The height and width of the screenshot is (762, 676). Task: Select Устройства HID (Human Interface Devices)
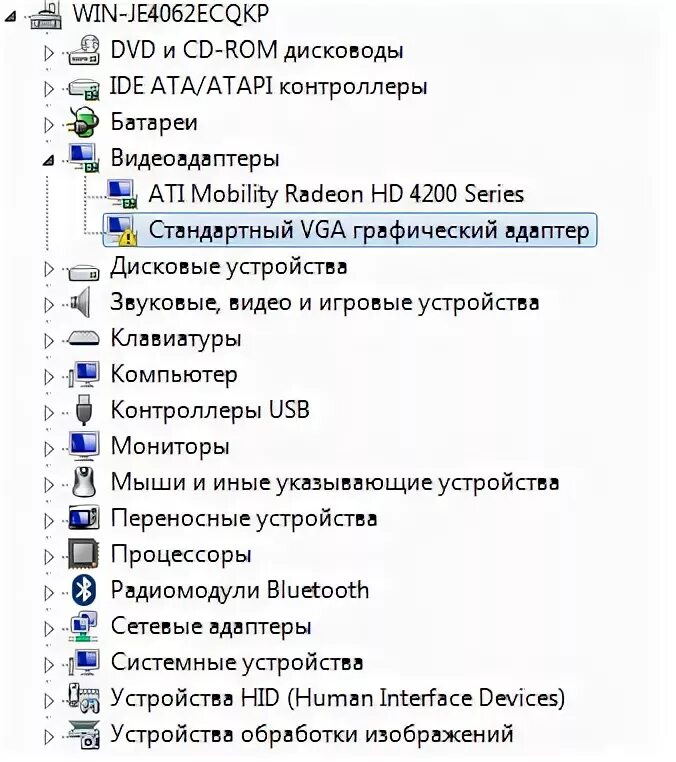pyautogui.click(x=338, y=698)
